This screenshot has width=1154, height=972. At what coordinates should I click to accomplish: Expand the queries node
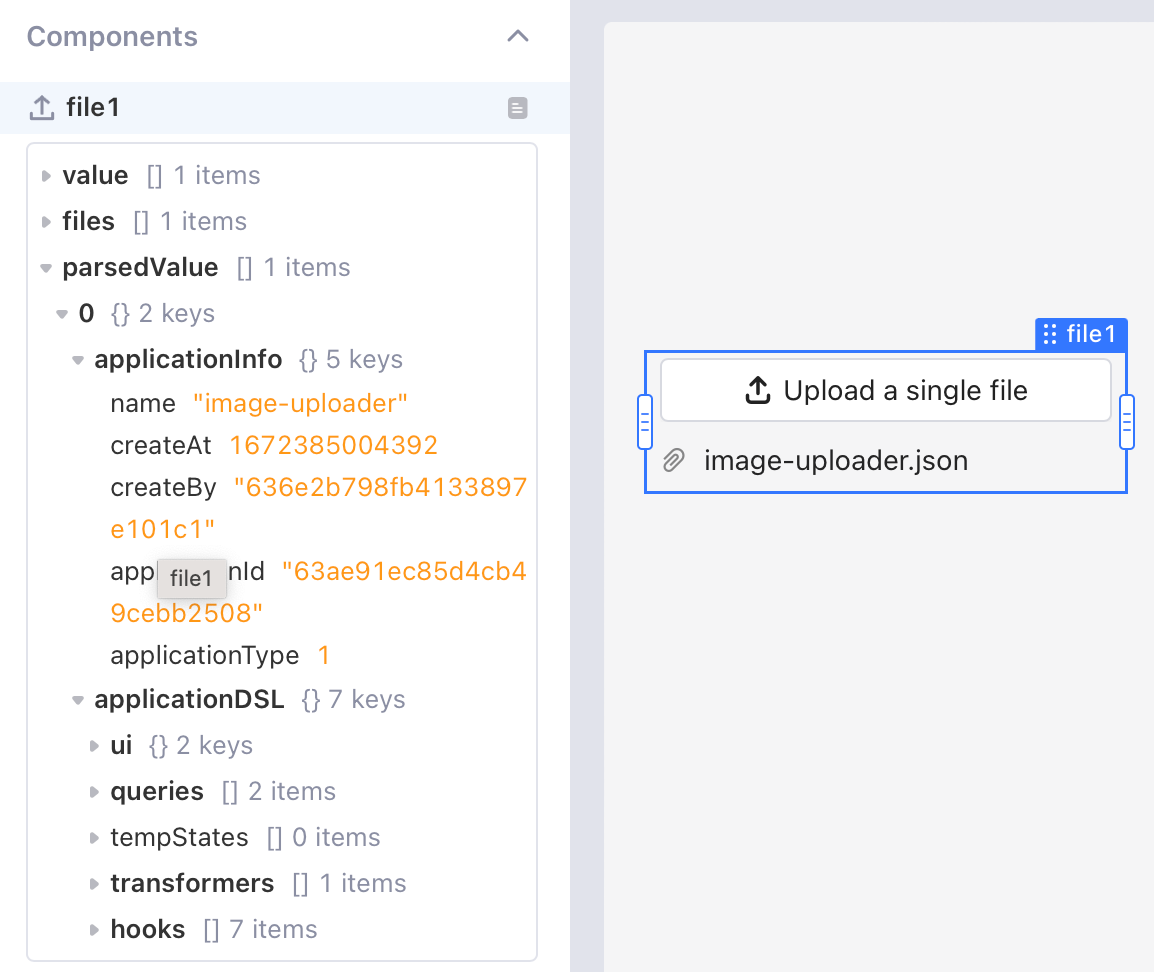[94, 792]
